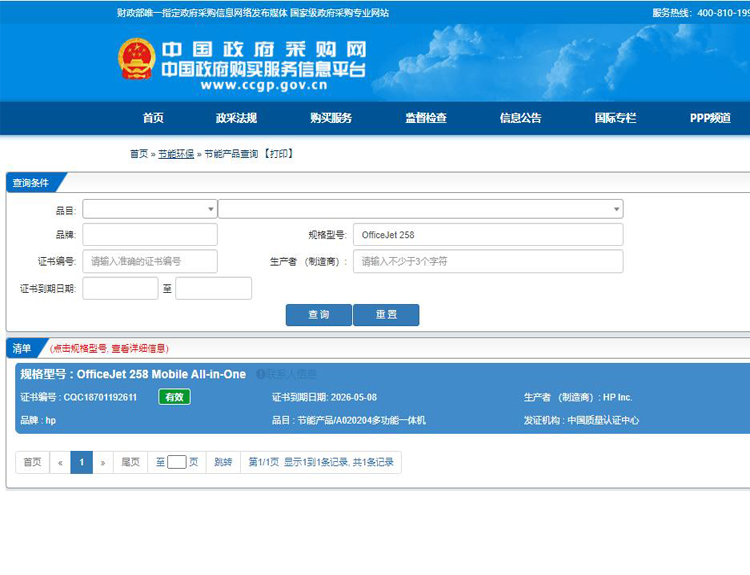Open OfficeJet 258 Mobile All-in-One result title
The height and width of the screenshot is (575, 750).
tap(162, 374)
